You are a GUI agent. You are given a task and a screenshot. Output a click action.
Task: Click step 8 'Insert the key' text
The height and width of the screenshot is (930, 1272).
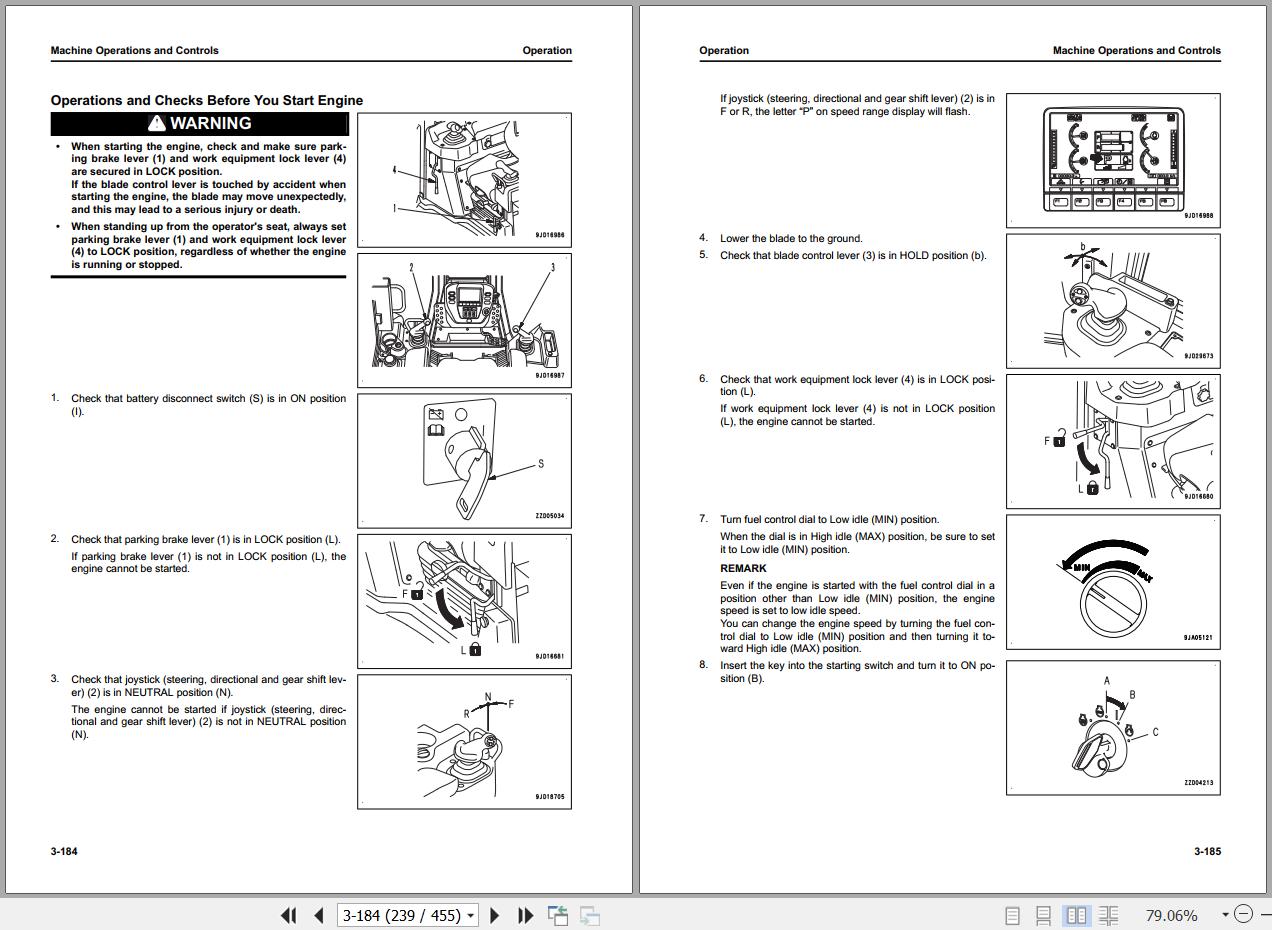point(857,672)
